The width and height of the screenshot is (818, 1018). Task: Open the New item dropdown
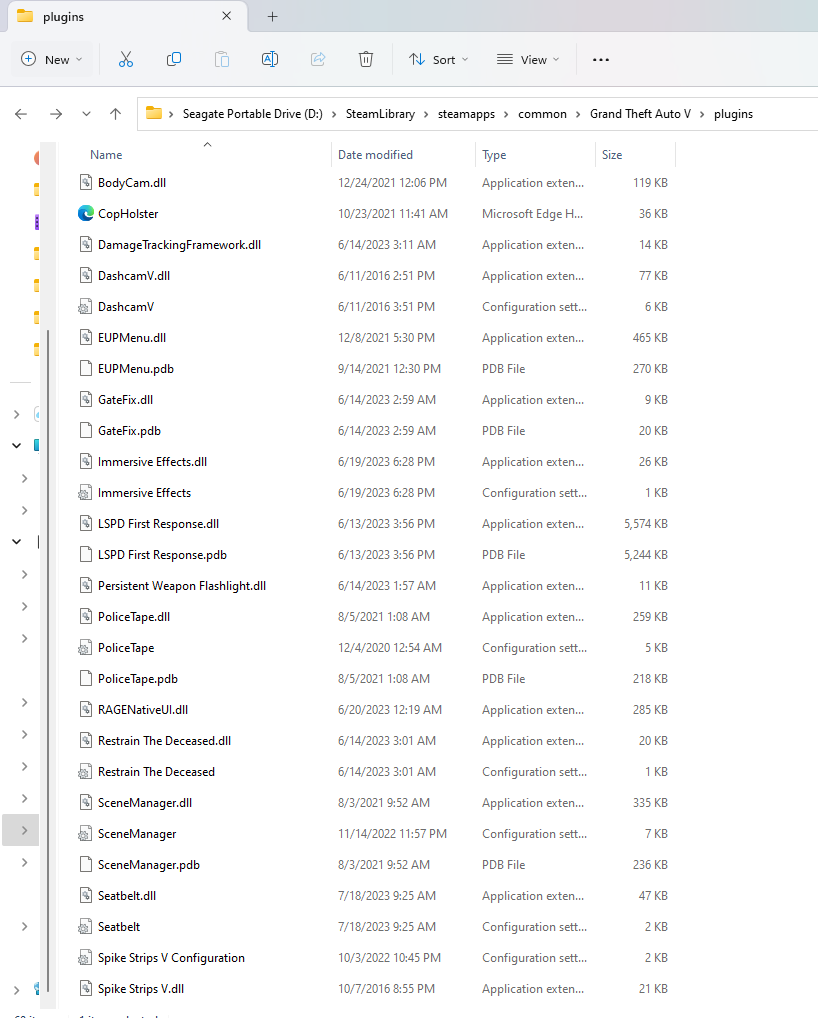(x=52, y=60)
